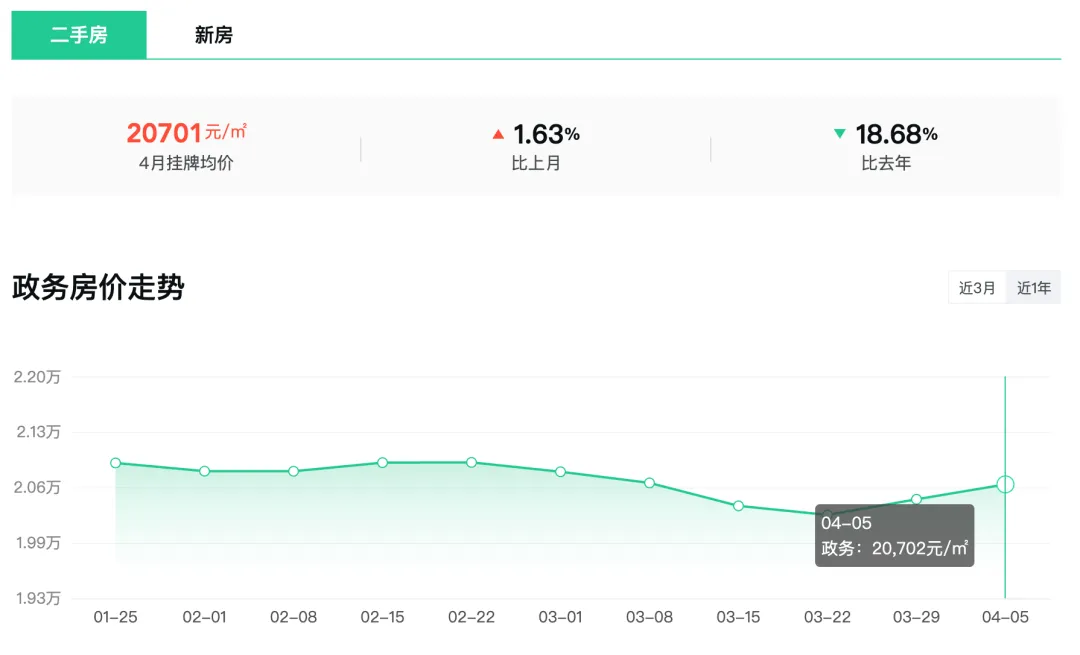The height and width of the screenshot is (655, 1080).
Task: Select the 03-08 data point
Action: 650,483
